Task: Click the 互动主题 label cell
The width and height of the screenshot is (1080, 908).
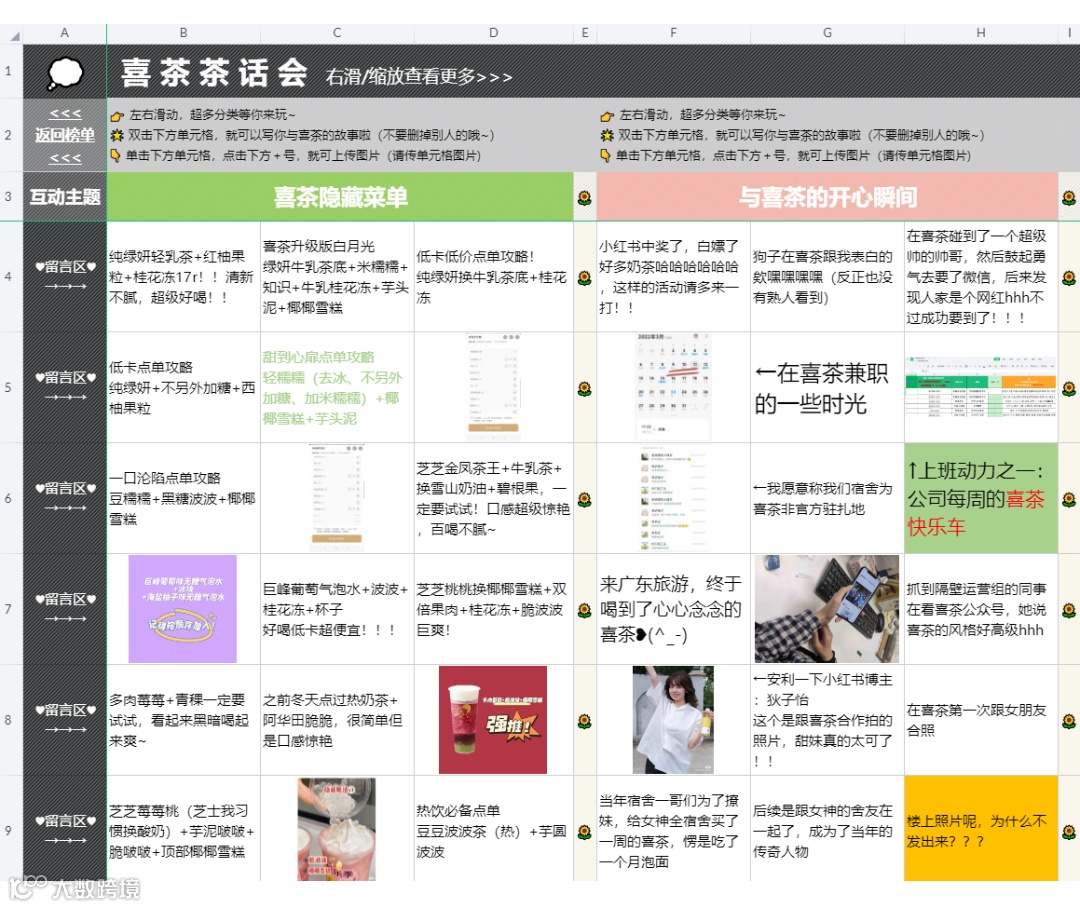Action: (x=65, y=197)
